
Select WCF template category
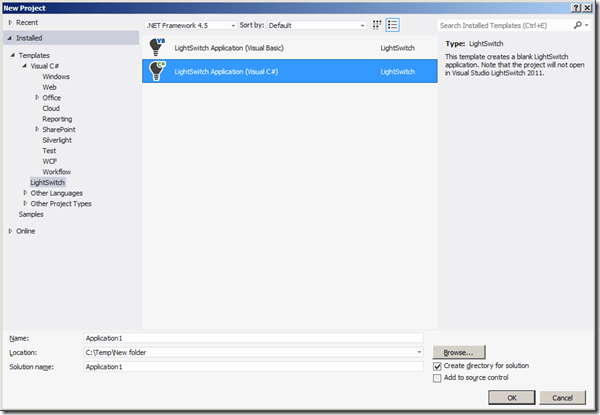[50, 161]
